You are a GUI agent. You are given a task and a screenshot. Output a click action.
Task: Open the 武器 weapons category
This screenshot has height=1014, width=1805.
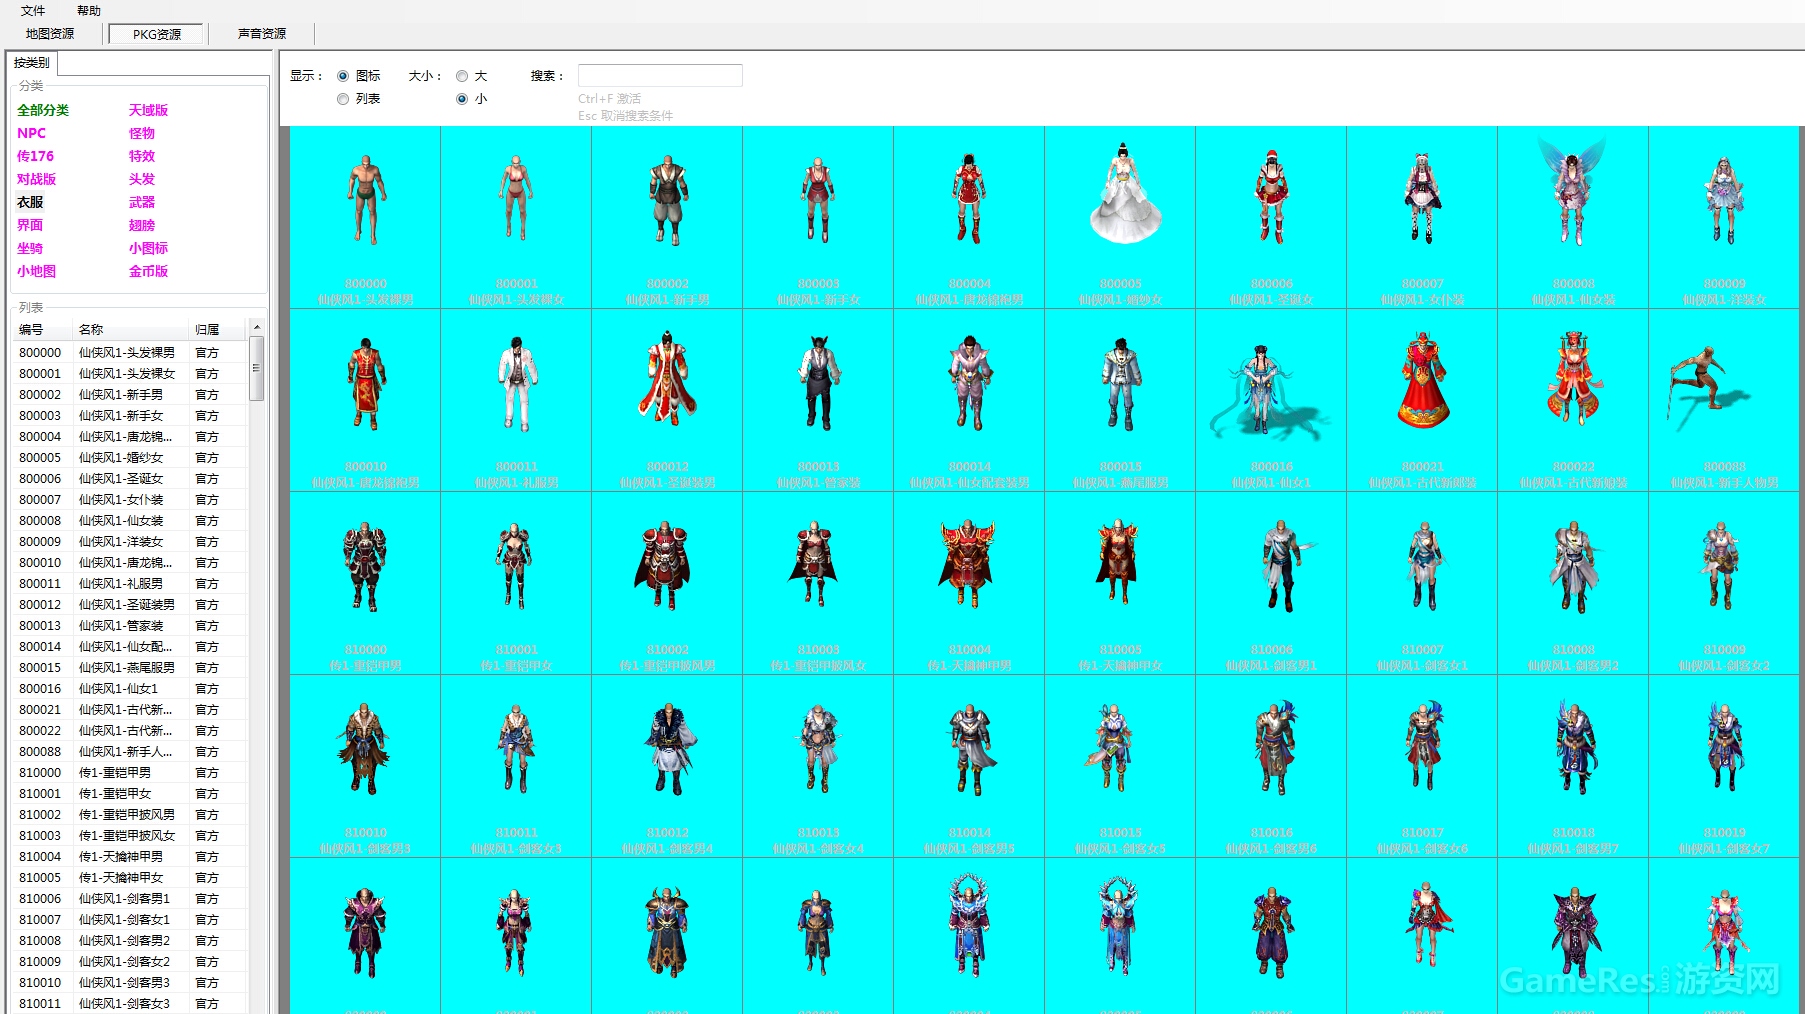142,202
